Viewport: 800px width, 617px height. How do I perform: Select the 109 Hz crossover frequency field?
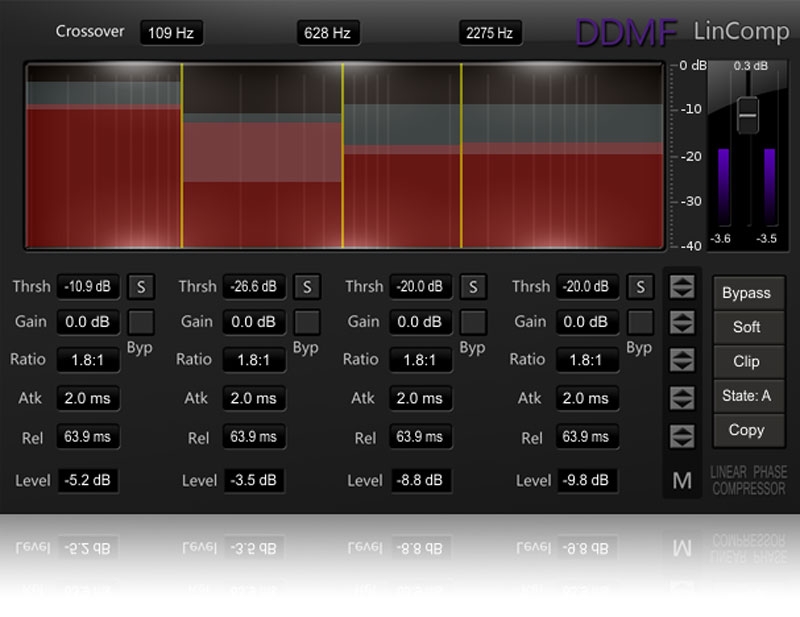point(171,33)
